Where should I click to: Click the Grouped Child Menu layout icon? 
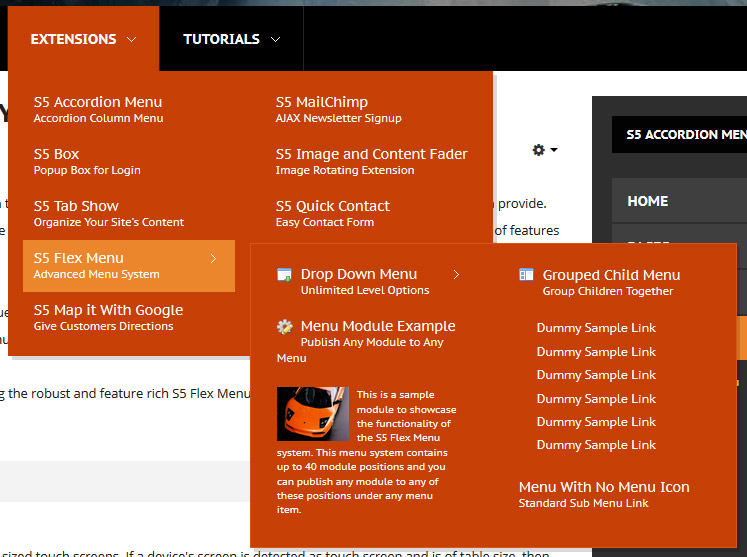(526, 275)
